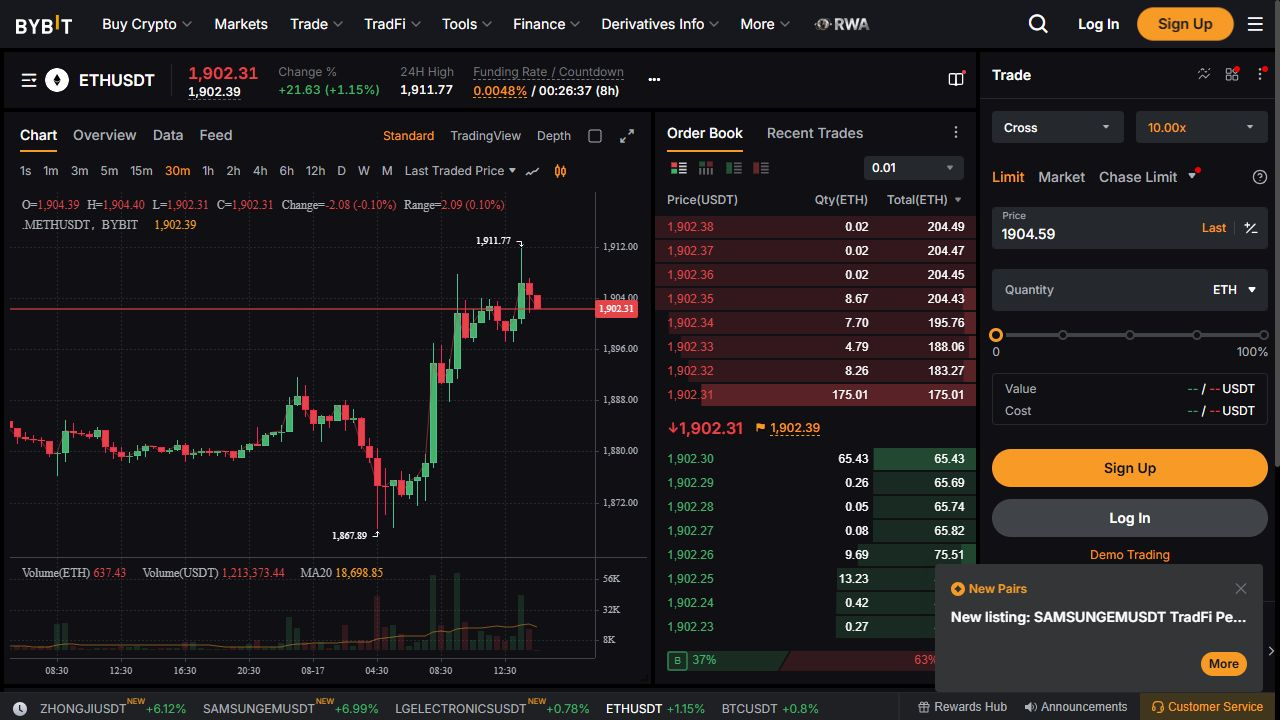Open the Cross margin mode dropdown

coord(1058,128)
